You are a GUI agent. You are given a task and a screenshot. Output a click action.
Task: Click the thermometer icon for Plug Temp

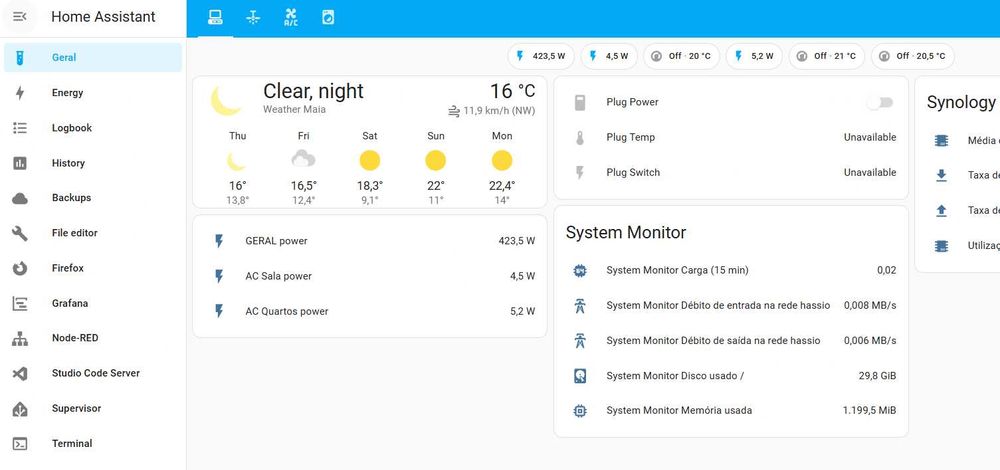[580, 137]
